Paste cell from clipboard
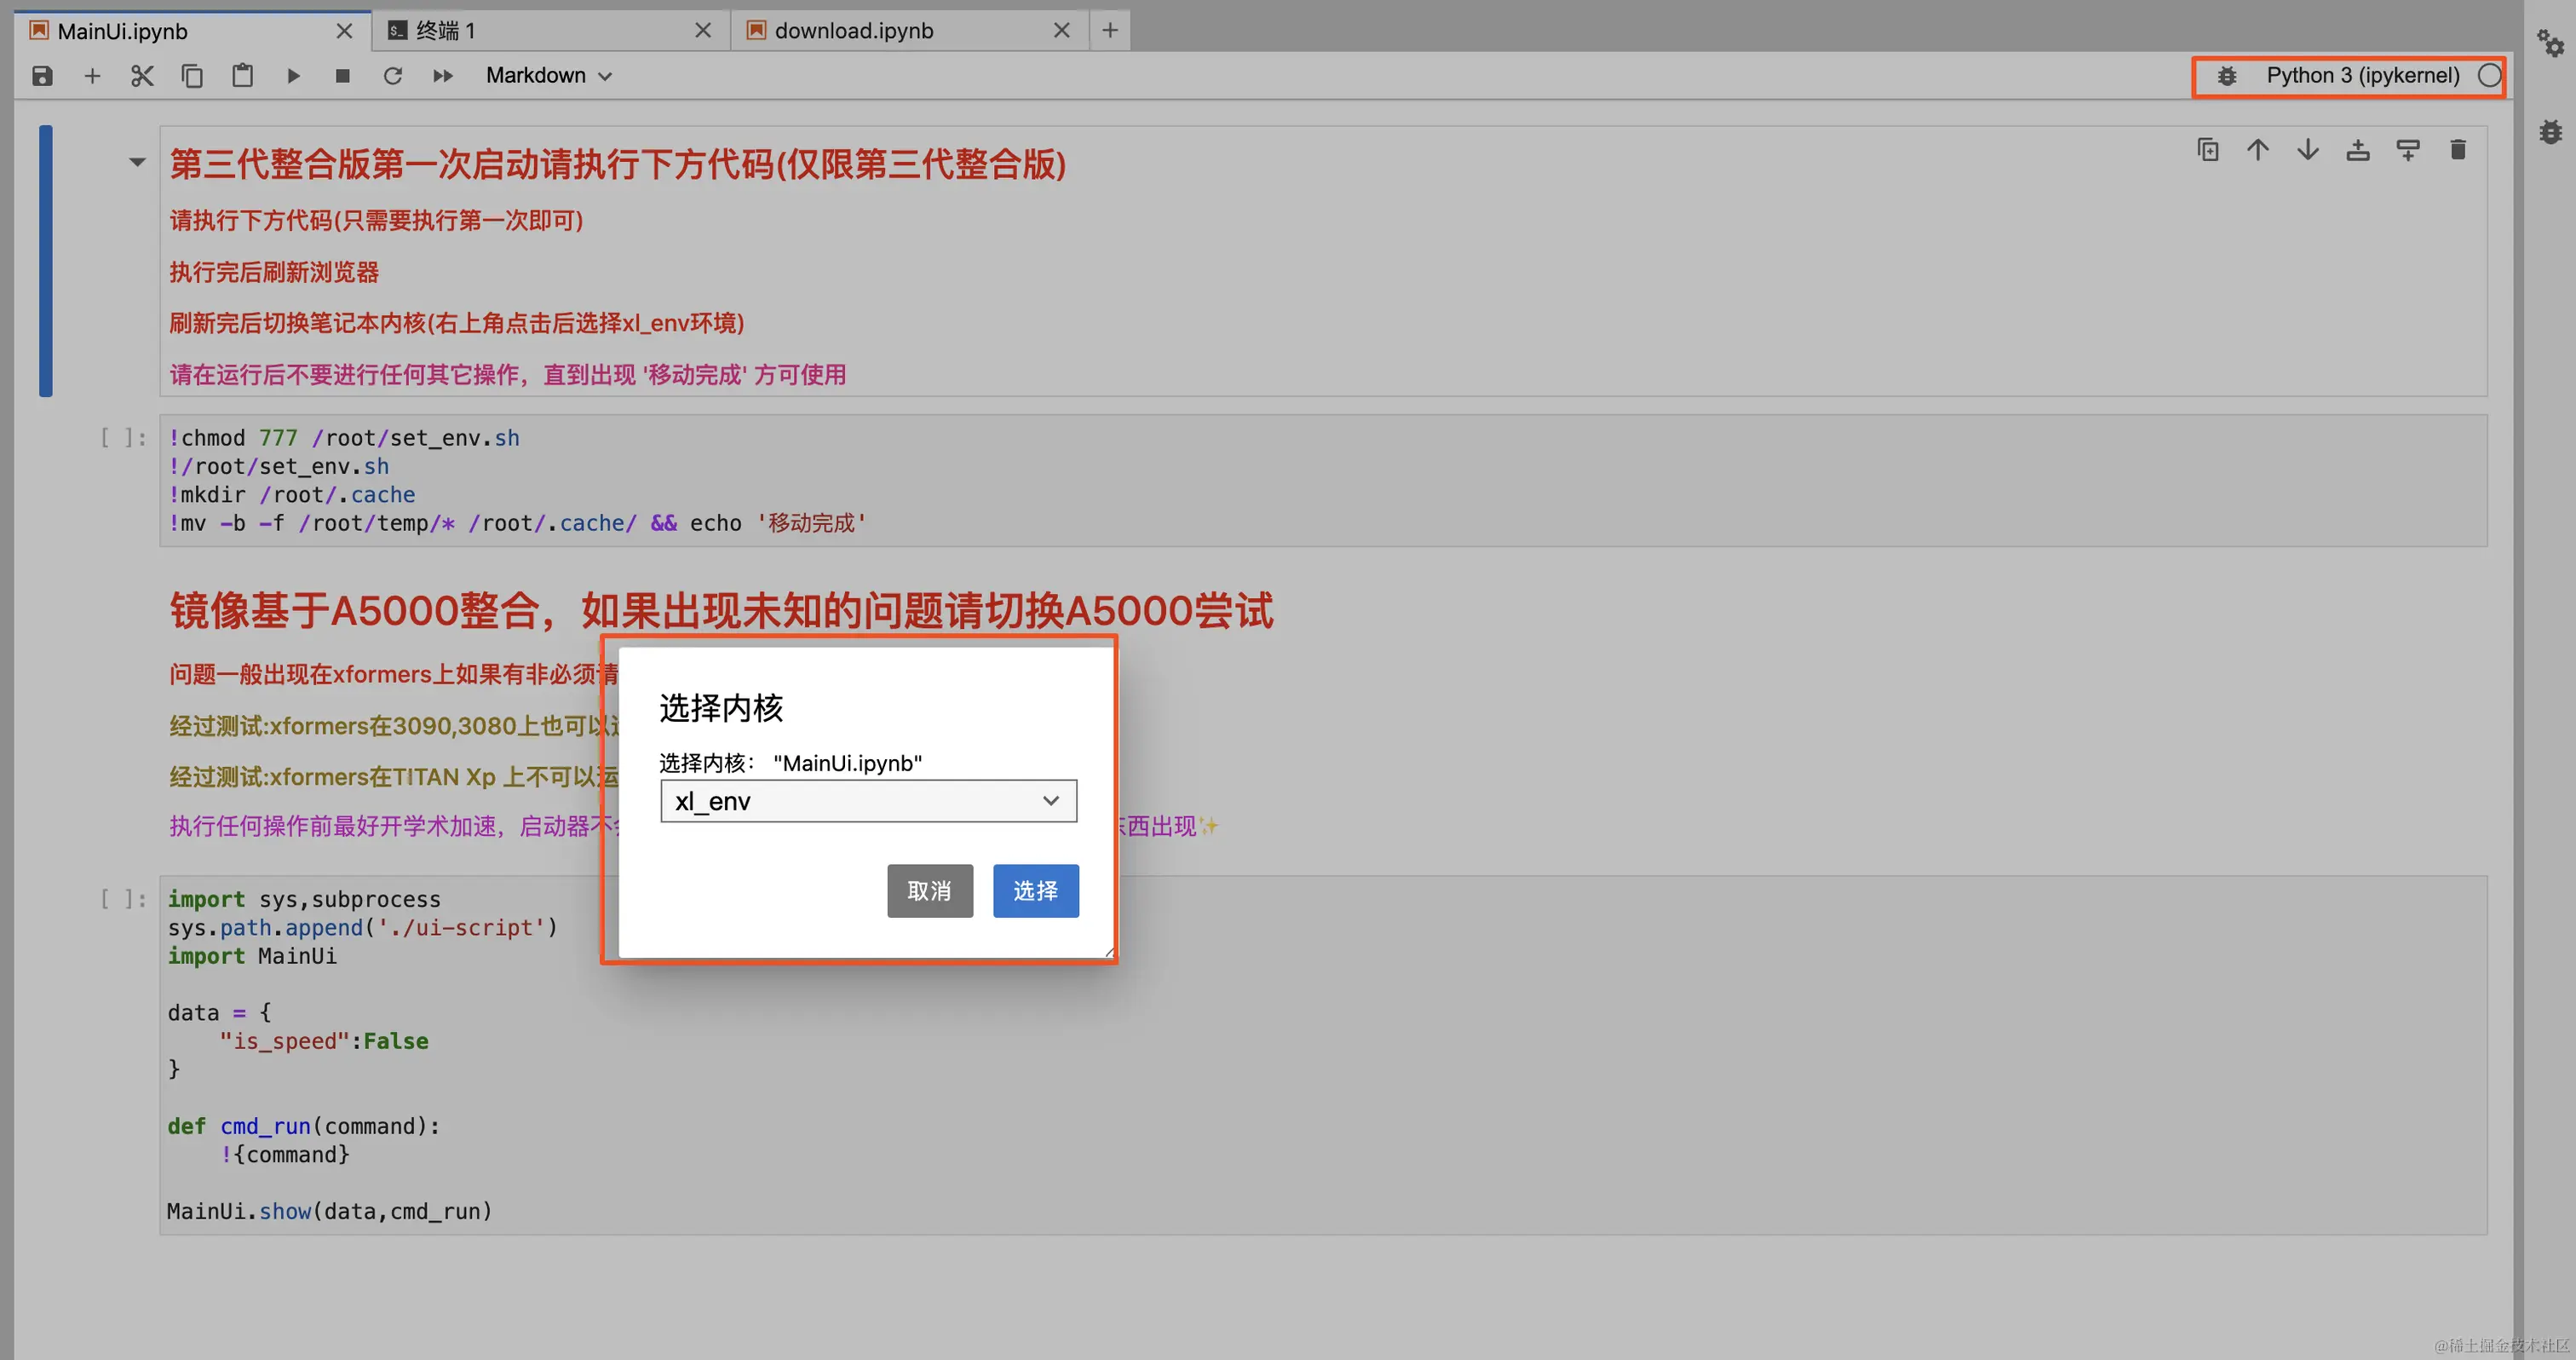Viewport: 2576px width, 1360px height. pyautogui.click(x=242, y=76)
